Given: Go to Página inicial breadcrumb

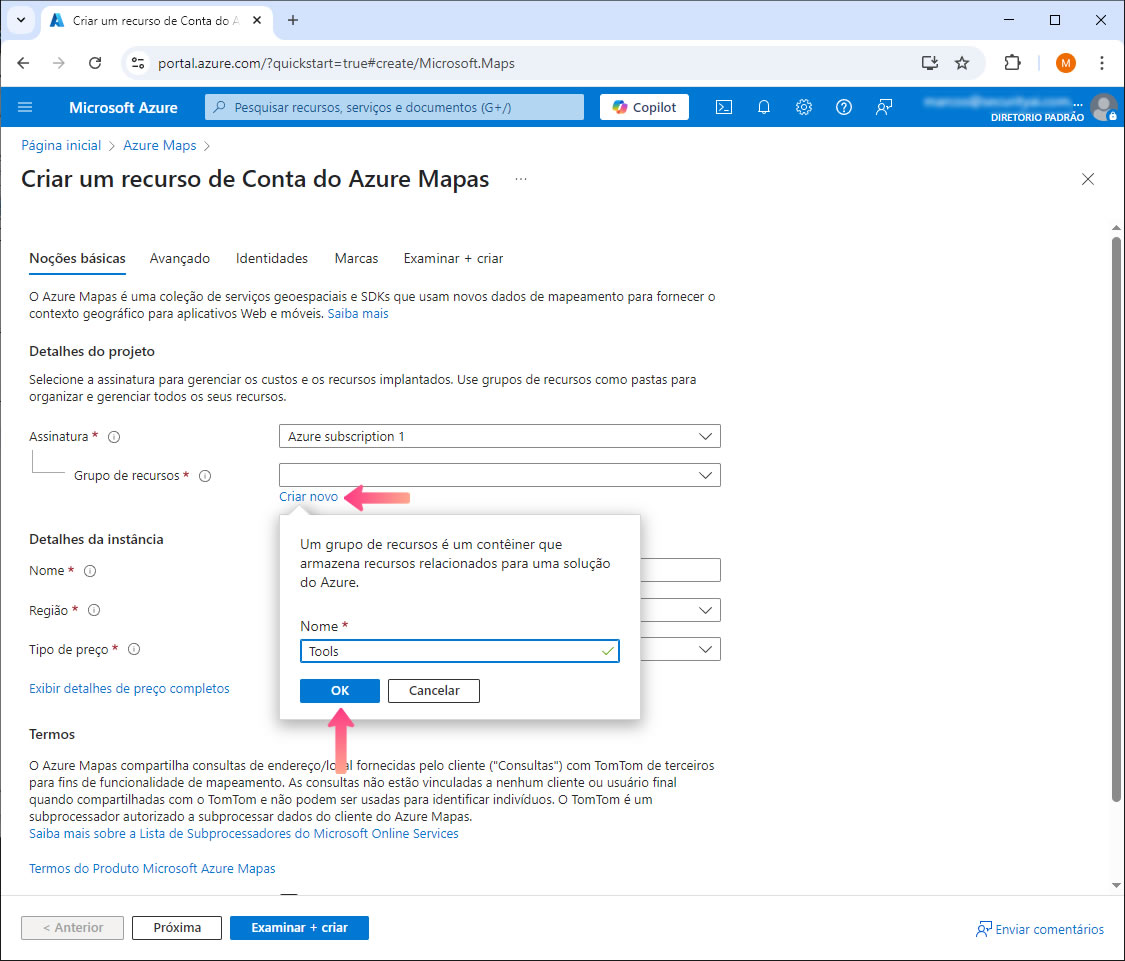Looking at the screenshot, I should [x=61, y=146].
